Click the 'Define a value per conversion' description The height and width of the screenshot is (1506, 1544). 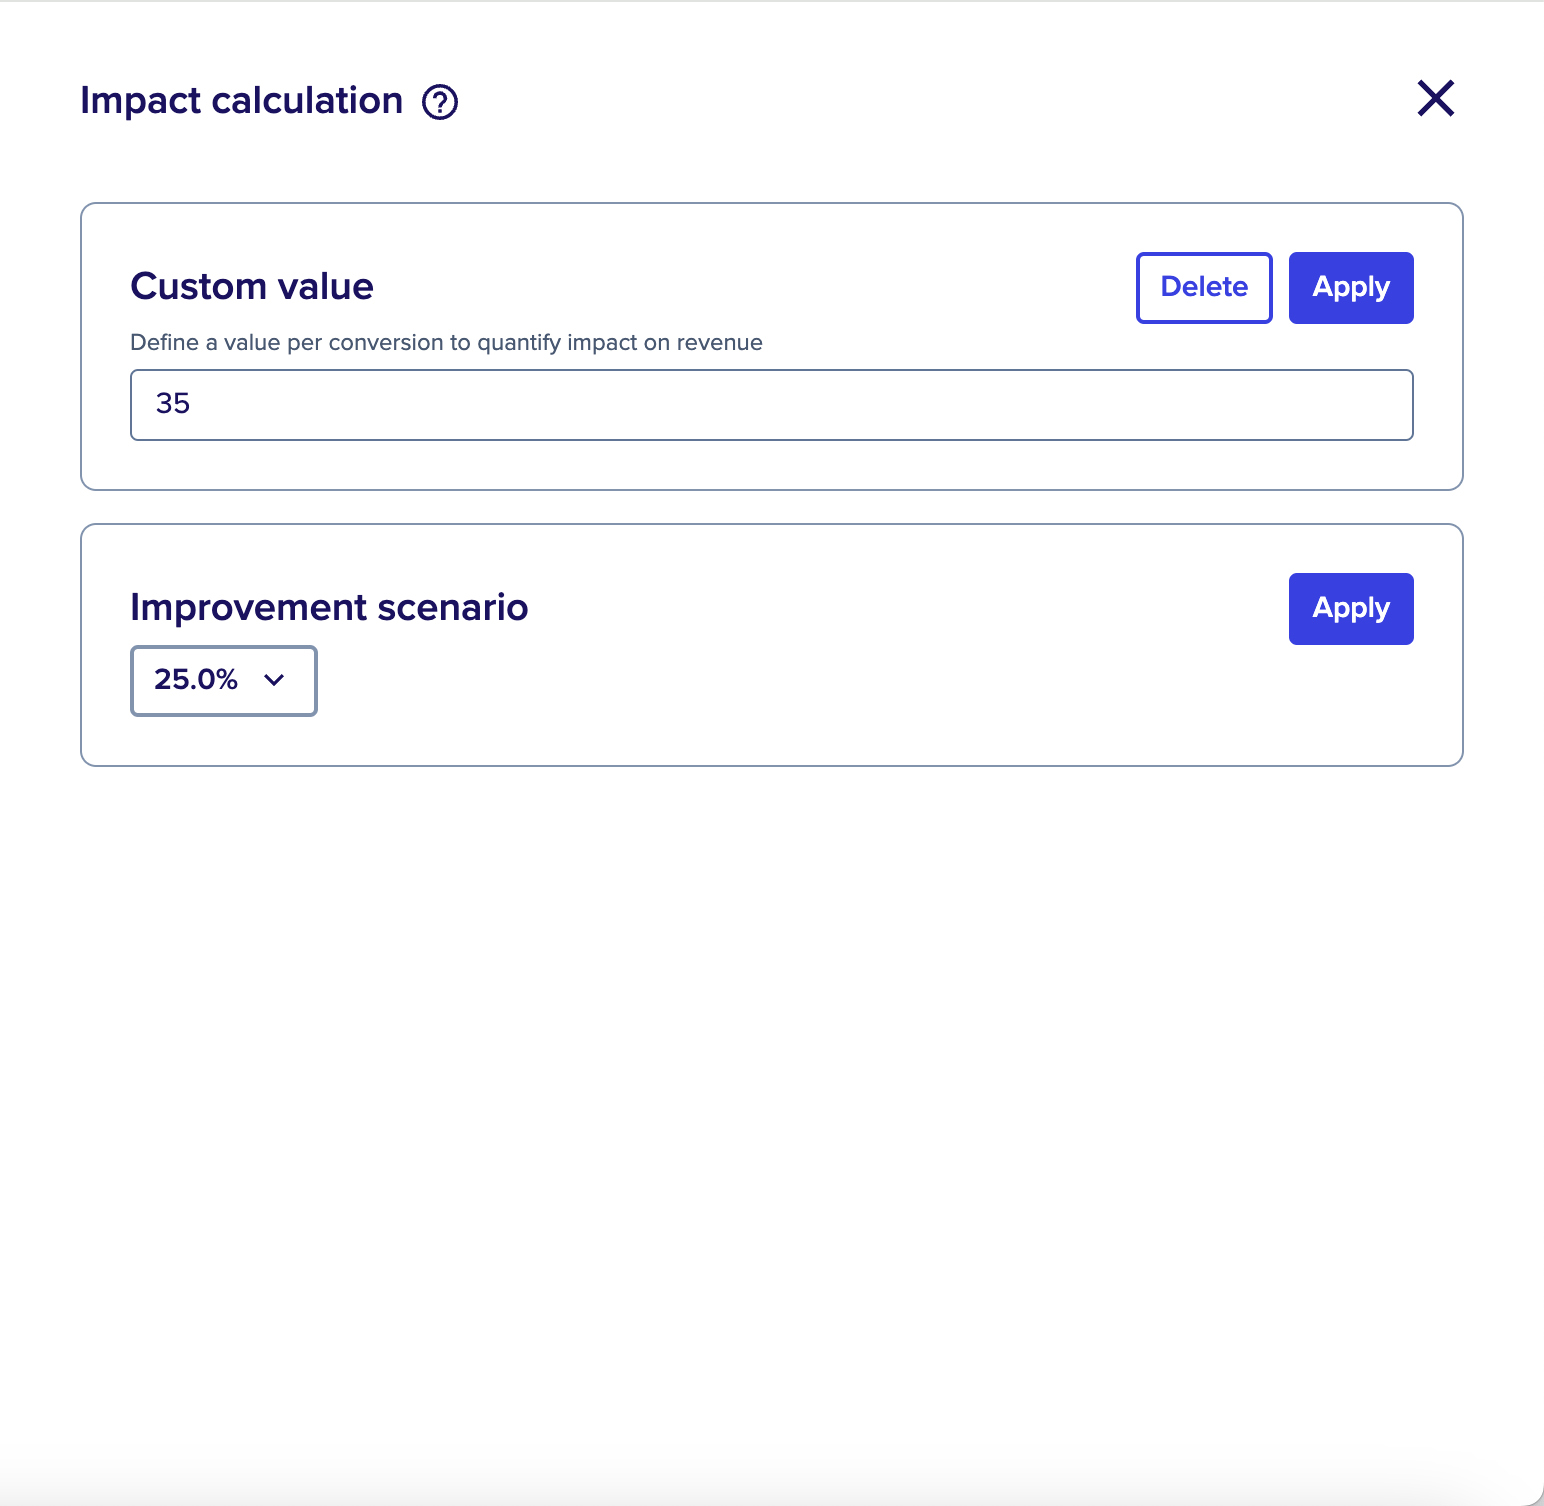[x=446, y=343]
